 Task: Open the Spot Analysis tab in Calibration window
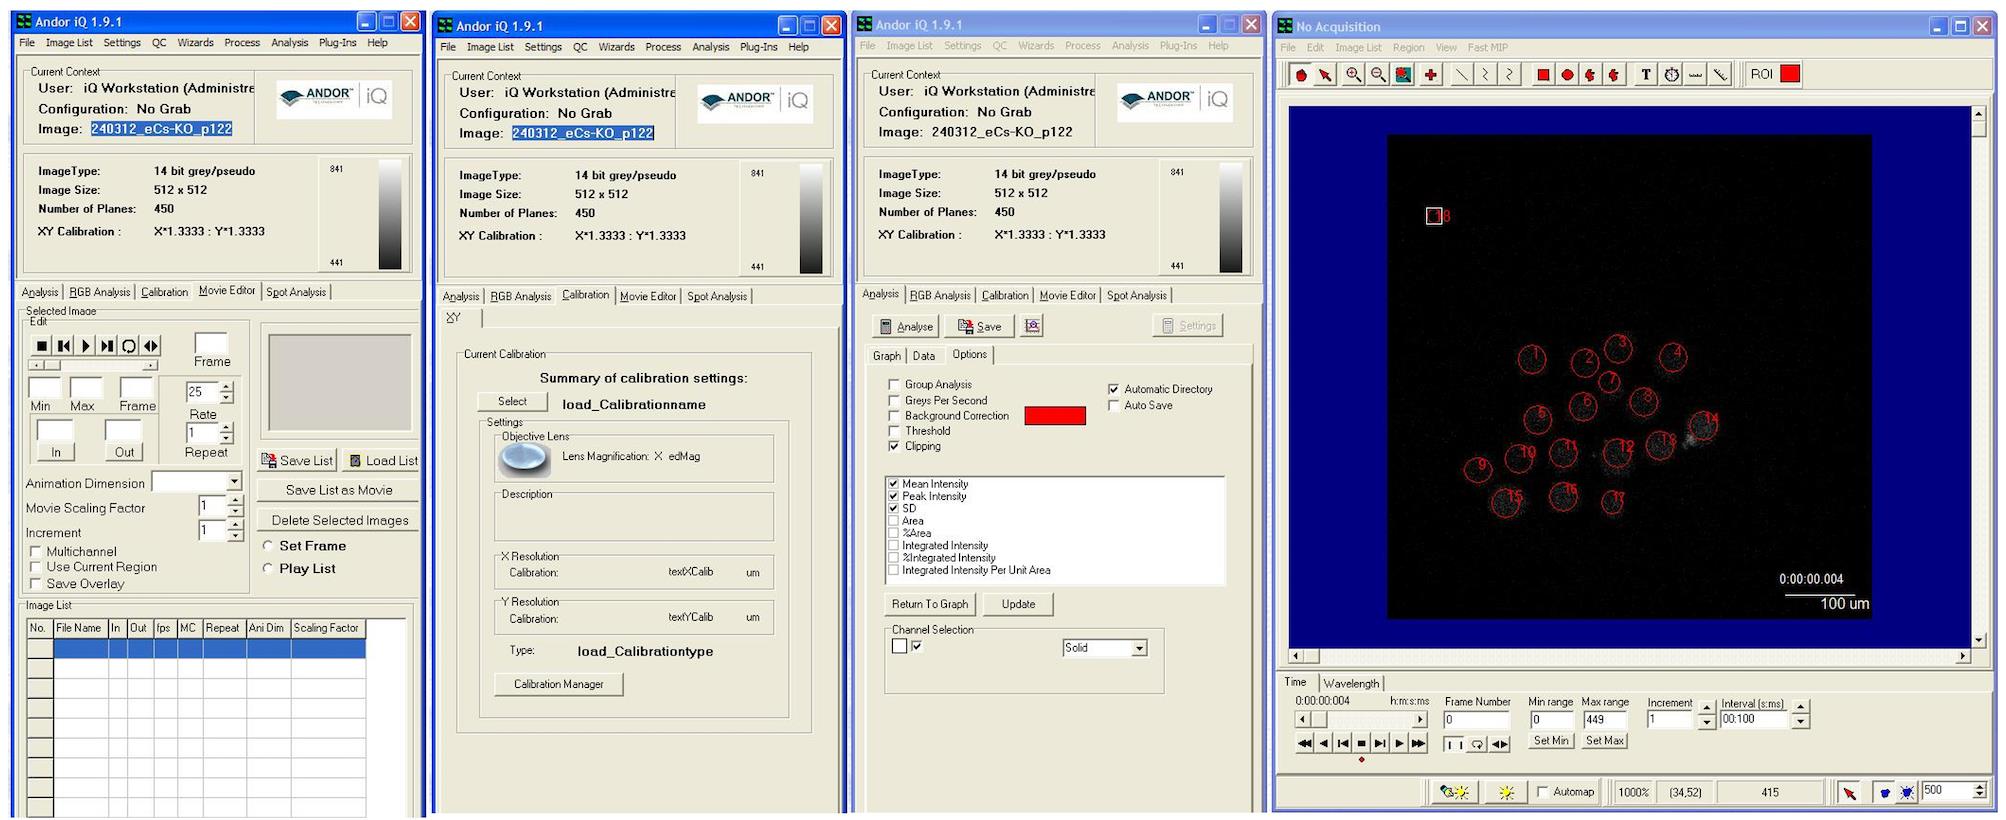pyautogui.click(x=716, y=296)
